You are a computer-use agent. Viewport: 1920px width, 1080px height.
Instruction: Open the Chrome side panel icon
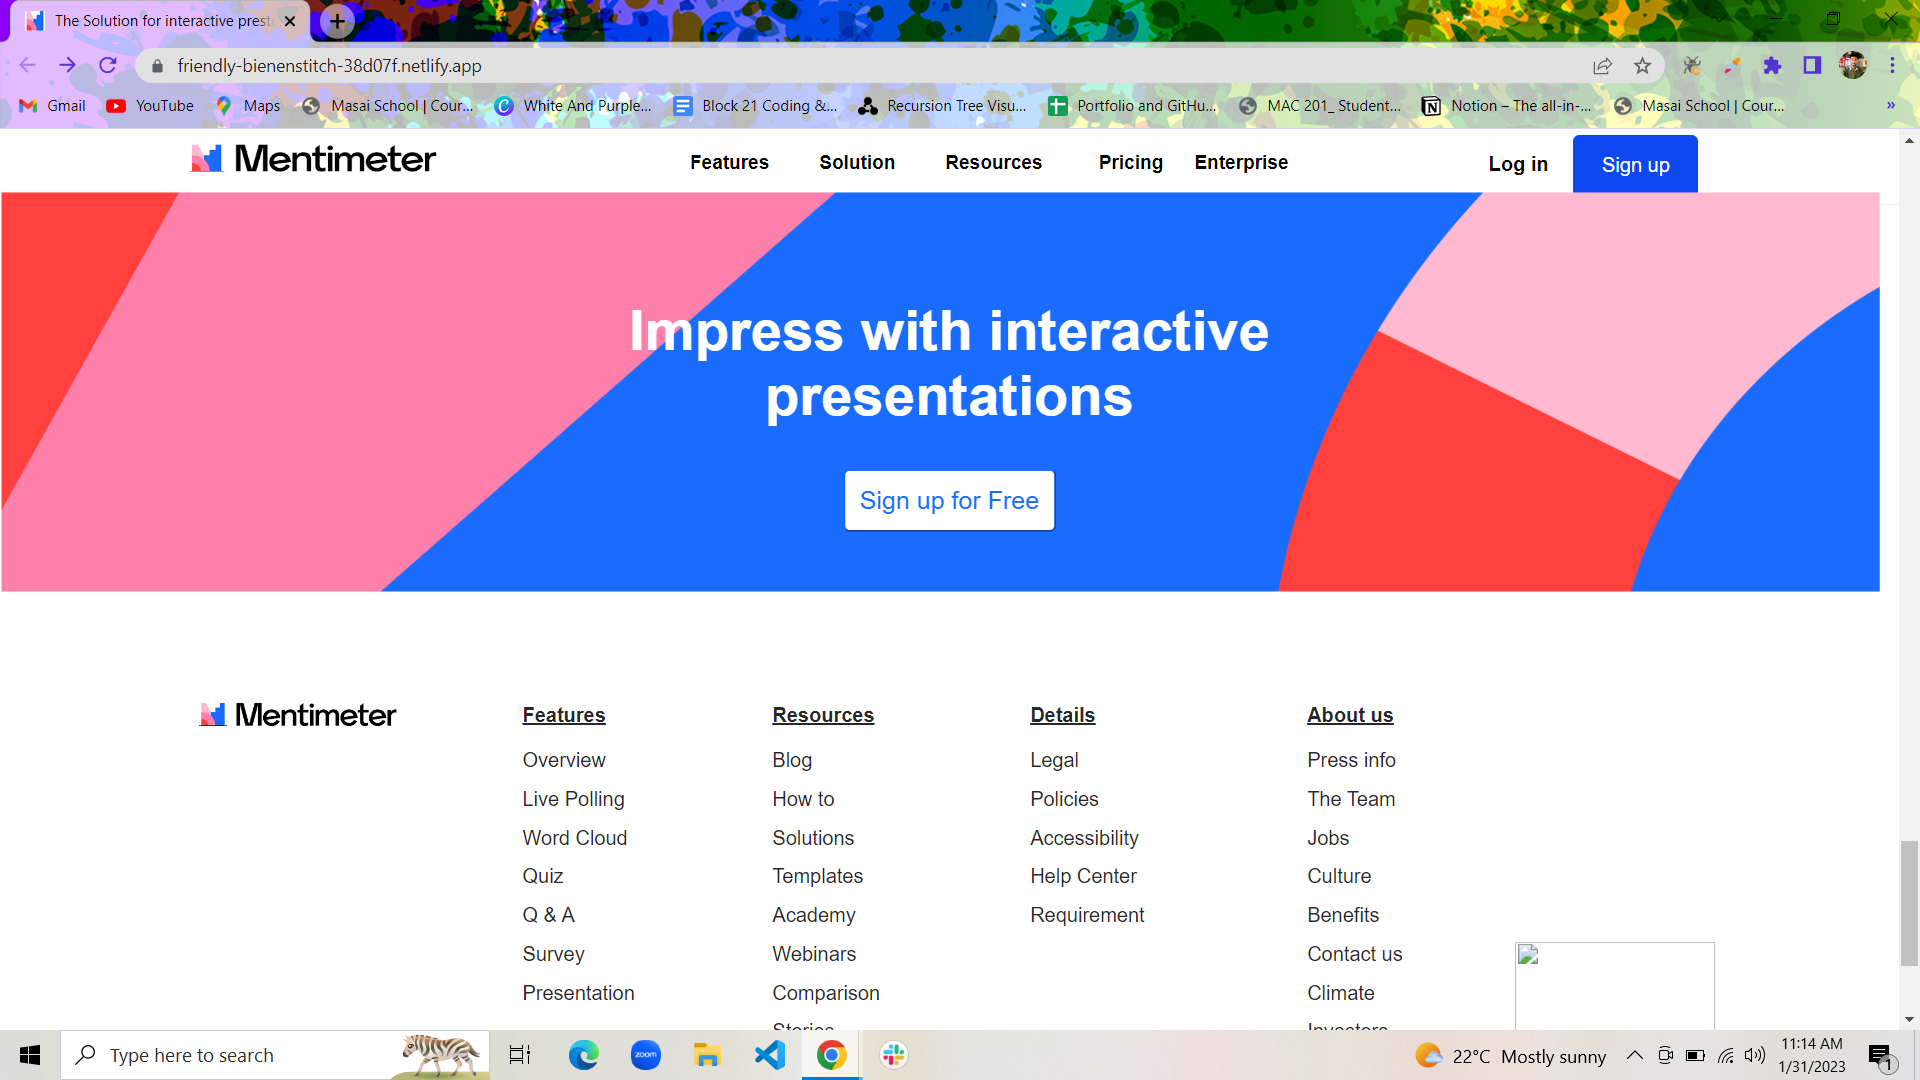click(1812, 66)
